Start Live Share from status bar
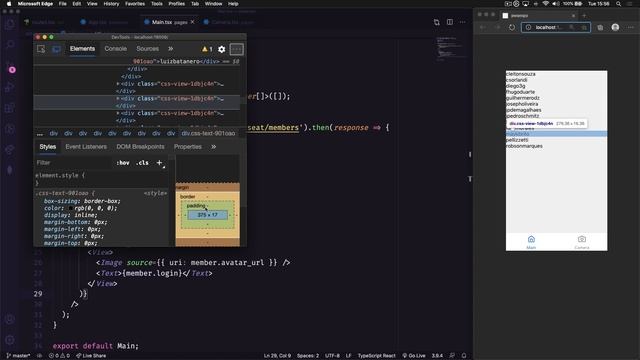The image size is (640, 360). [x=91, y=356]
